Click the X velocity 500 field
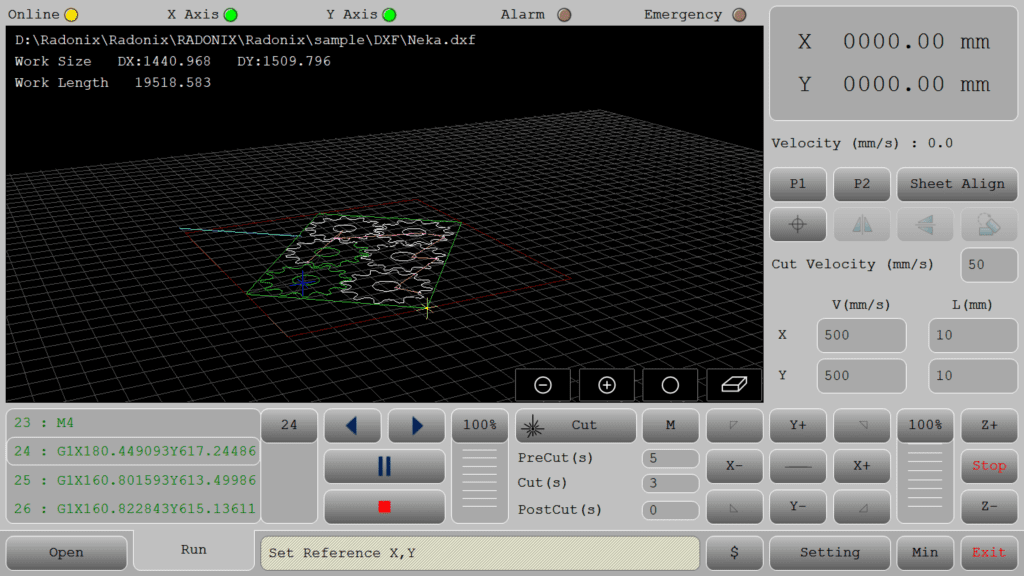The width and height of the screenshot is (1024, 576). click(x=861, y=335)
